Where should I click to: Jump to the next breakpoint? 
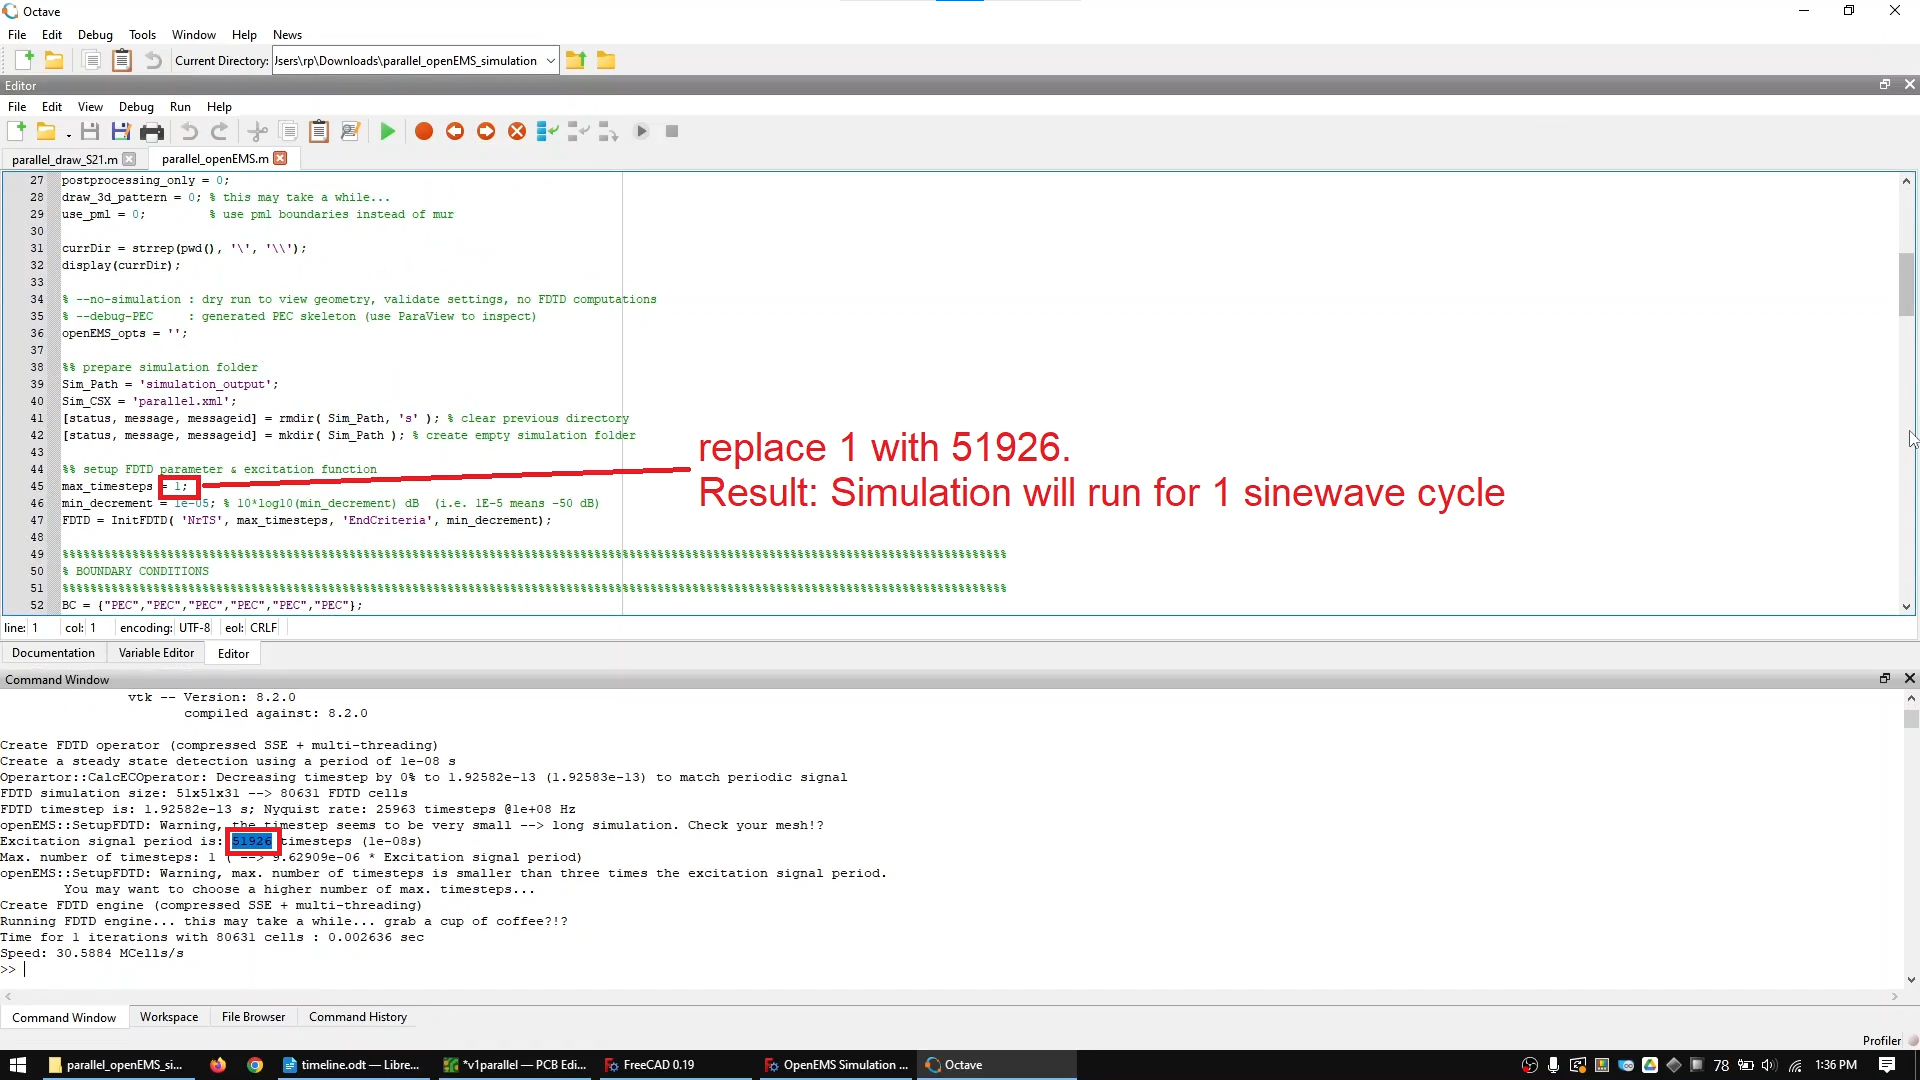coord(486,131)
